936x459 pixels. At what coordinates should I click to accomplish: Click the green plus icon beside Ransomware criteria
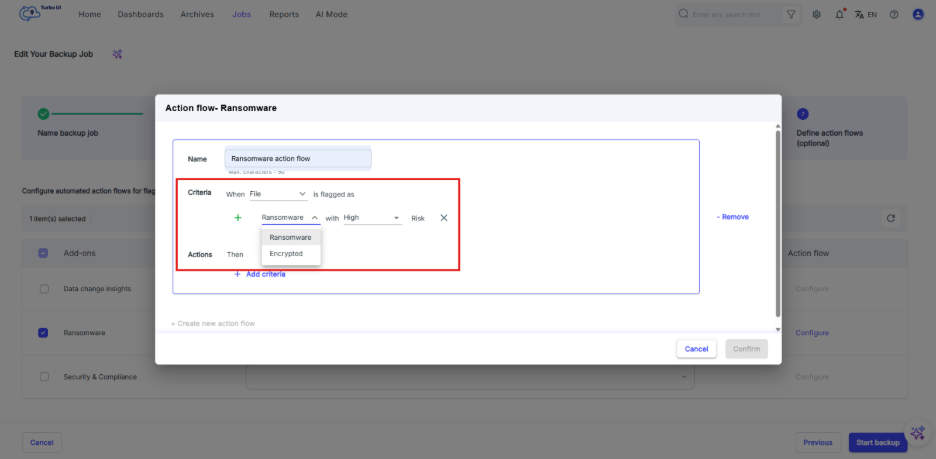pyautogui.click(x=238, y=217)
